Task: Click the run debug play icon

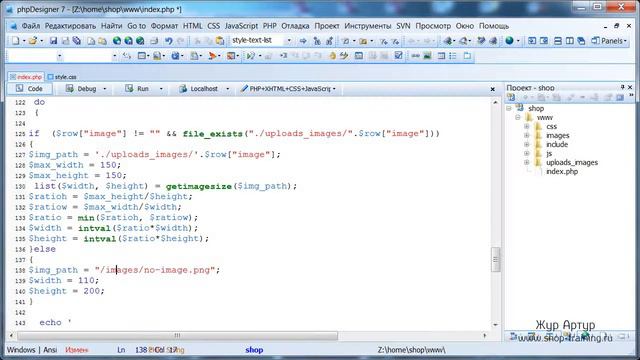Action: coord(250,56)
